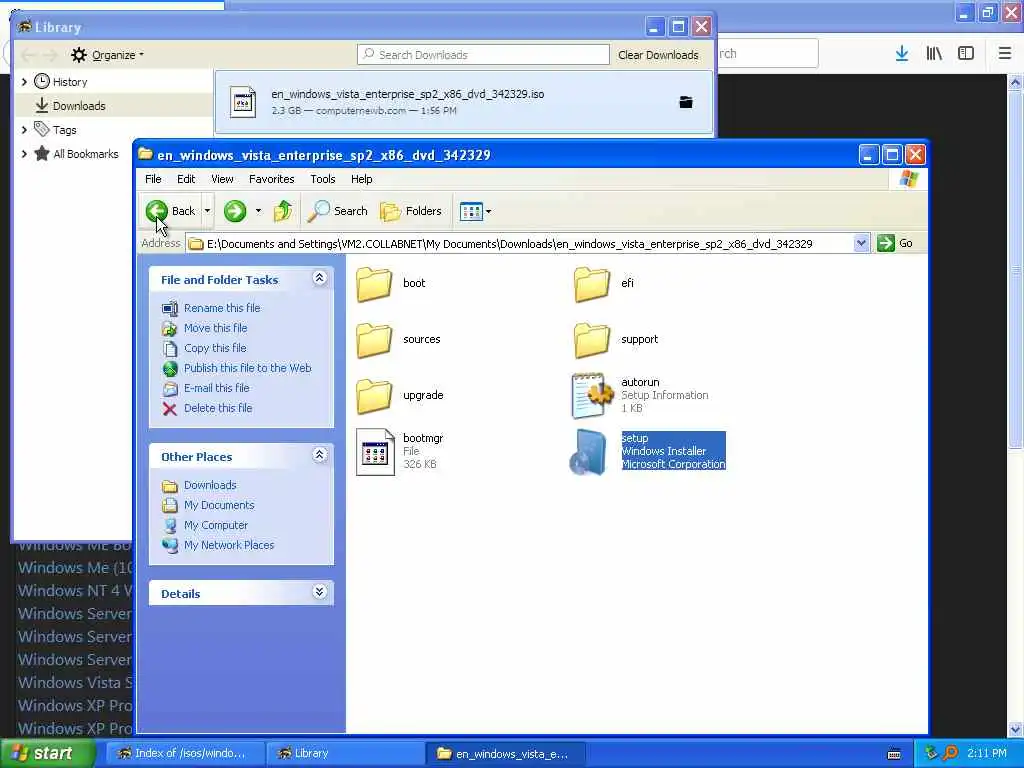Select the autorun setup information file

point(592,396)
